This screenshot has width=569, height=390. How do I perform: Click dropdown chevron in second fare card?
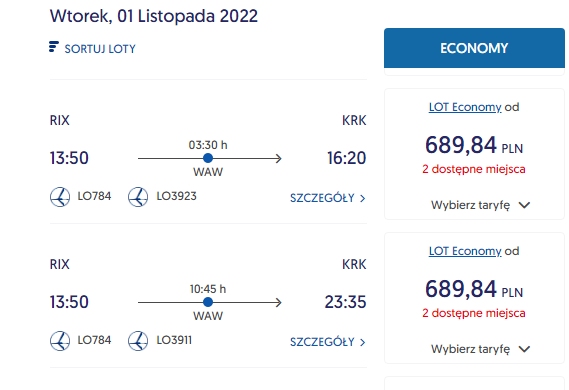524,349
